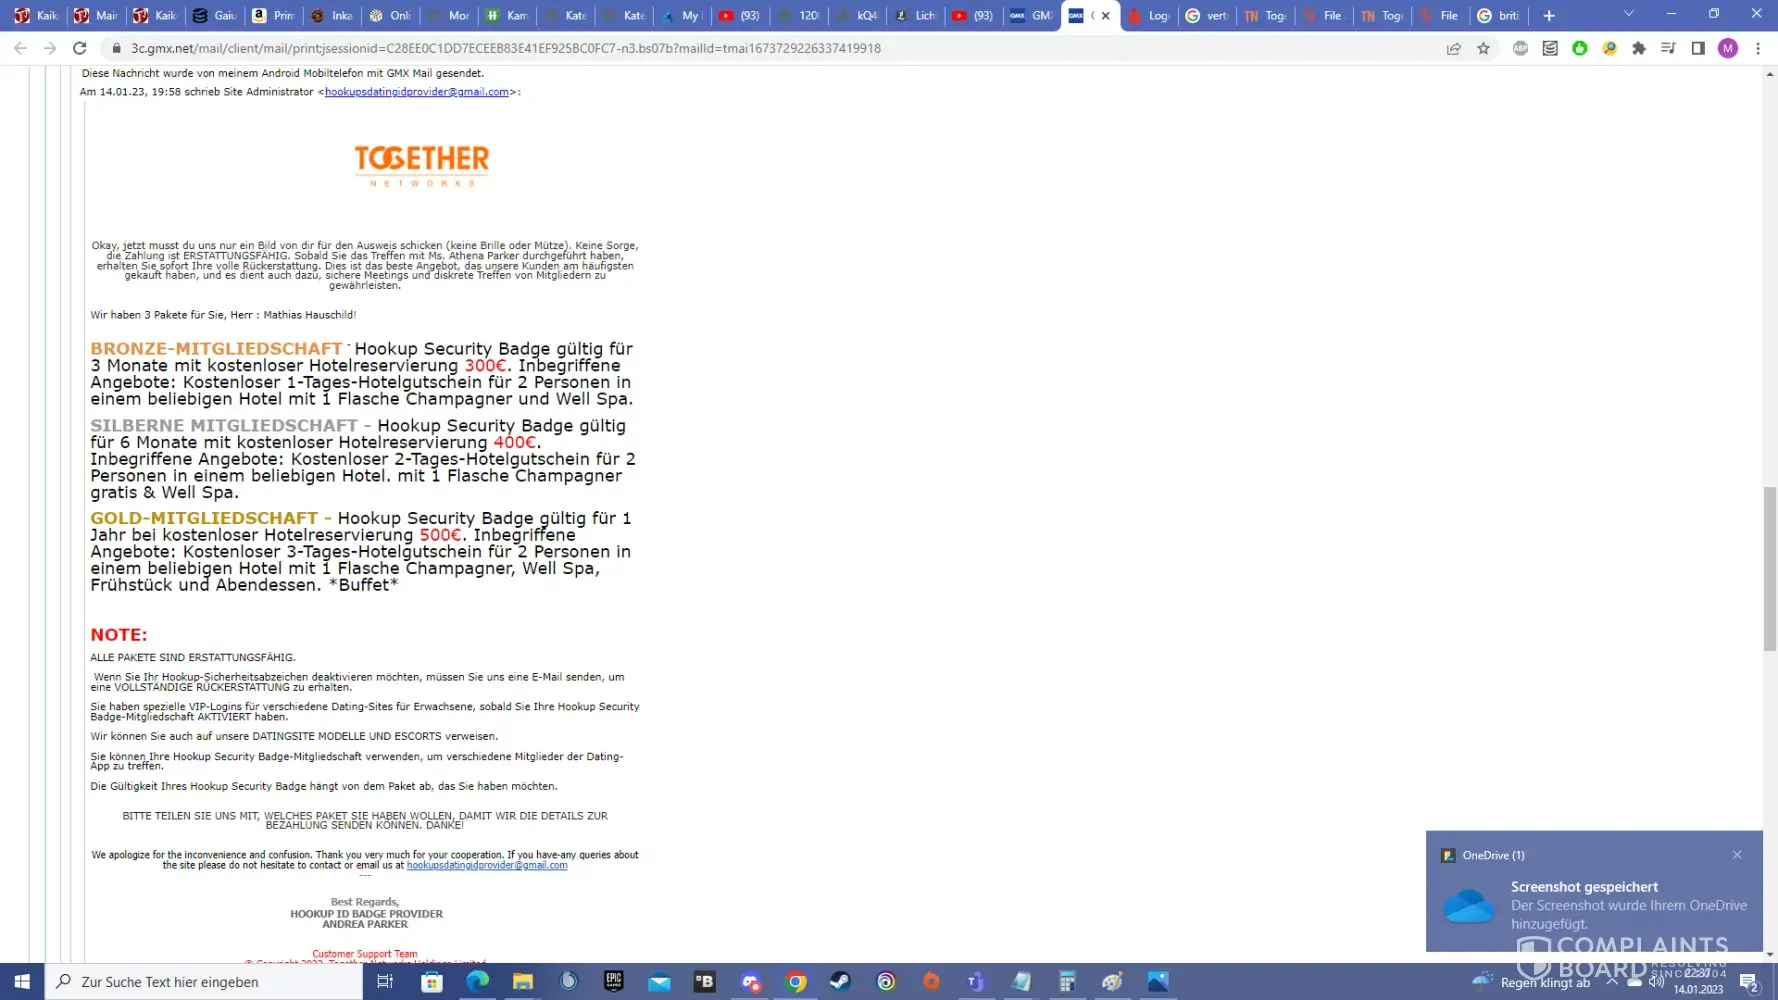Image resolution: width=1778 pixels, height=1000 pixels.
Task: Switch to the Inka tab
Action: pyautogui.click(x=331, y=15)
